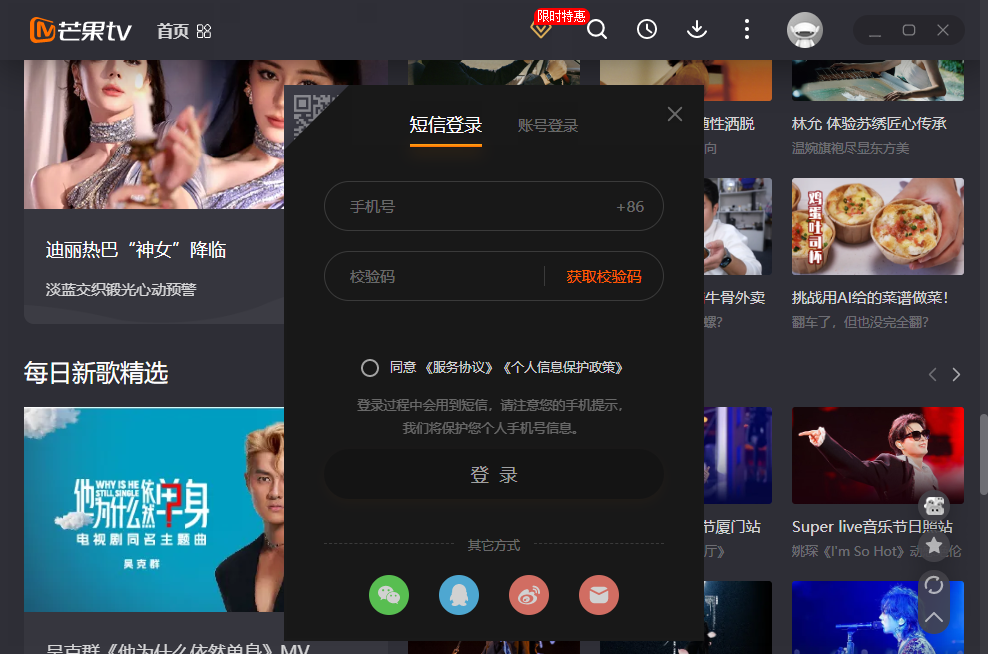Viewport: 988px width, 654px height.
Task: Log in with Weibo icon
Action: [x=529, y=595]
